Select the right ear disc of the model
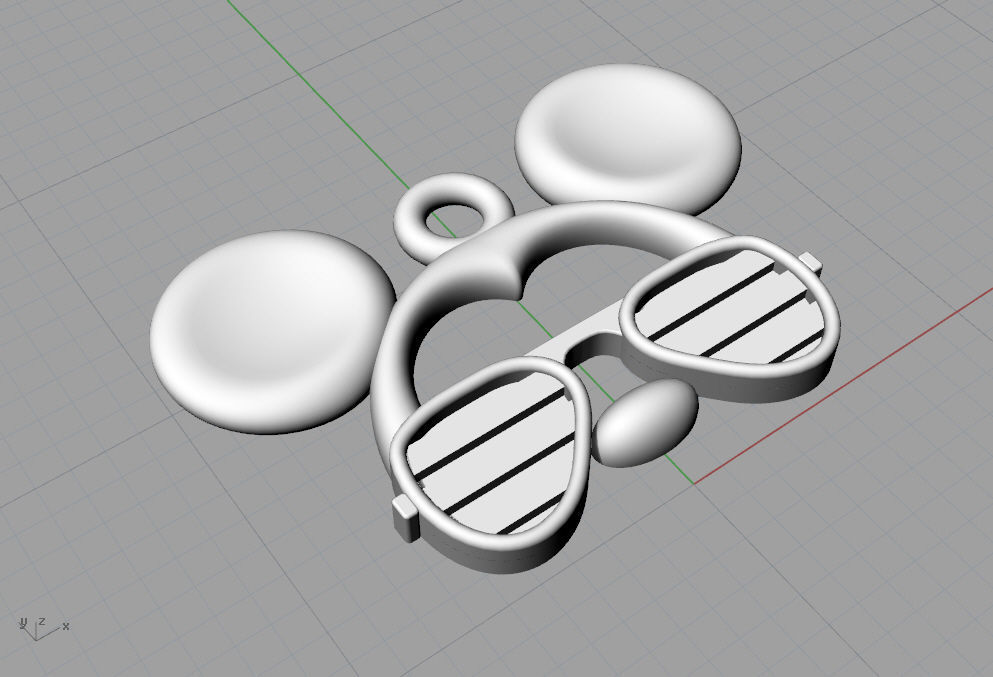 pyautogui.click(x=628, y=138)
